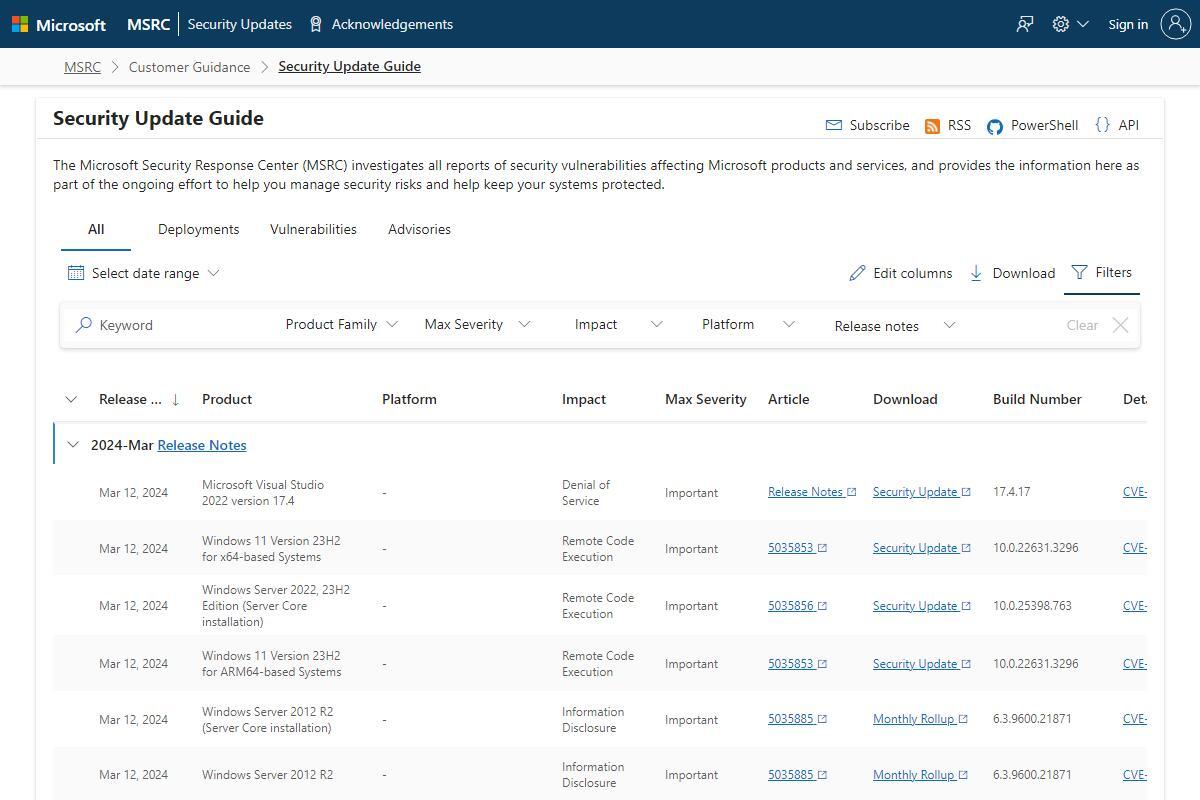Open CVE link in Visual Studio 2022 row
The image size is (1200, 800).
tap(1135, 492)
